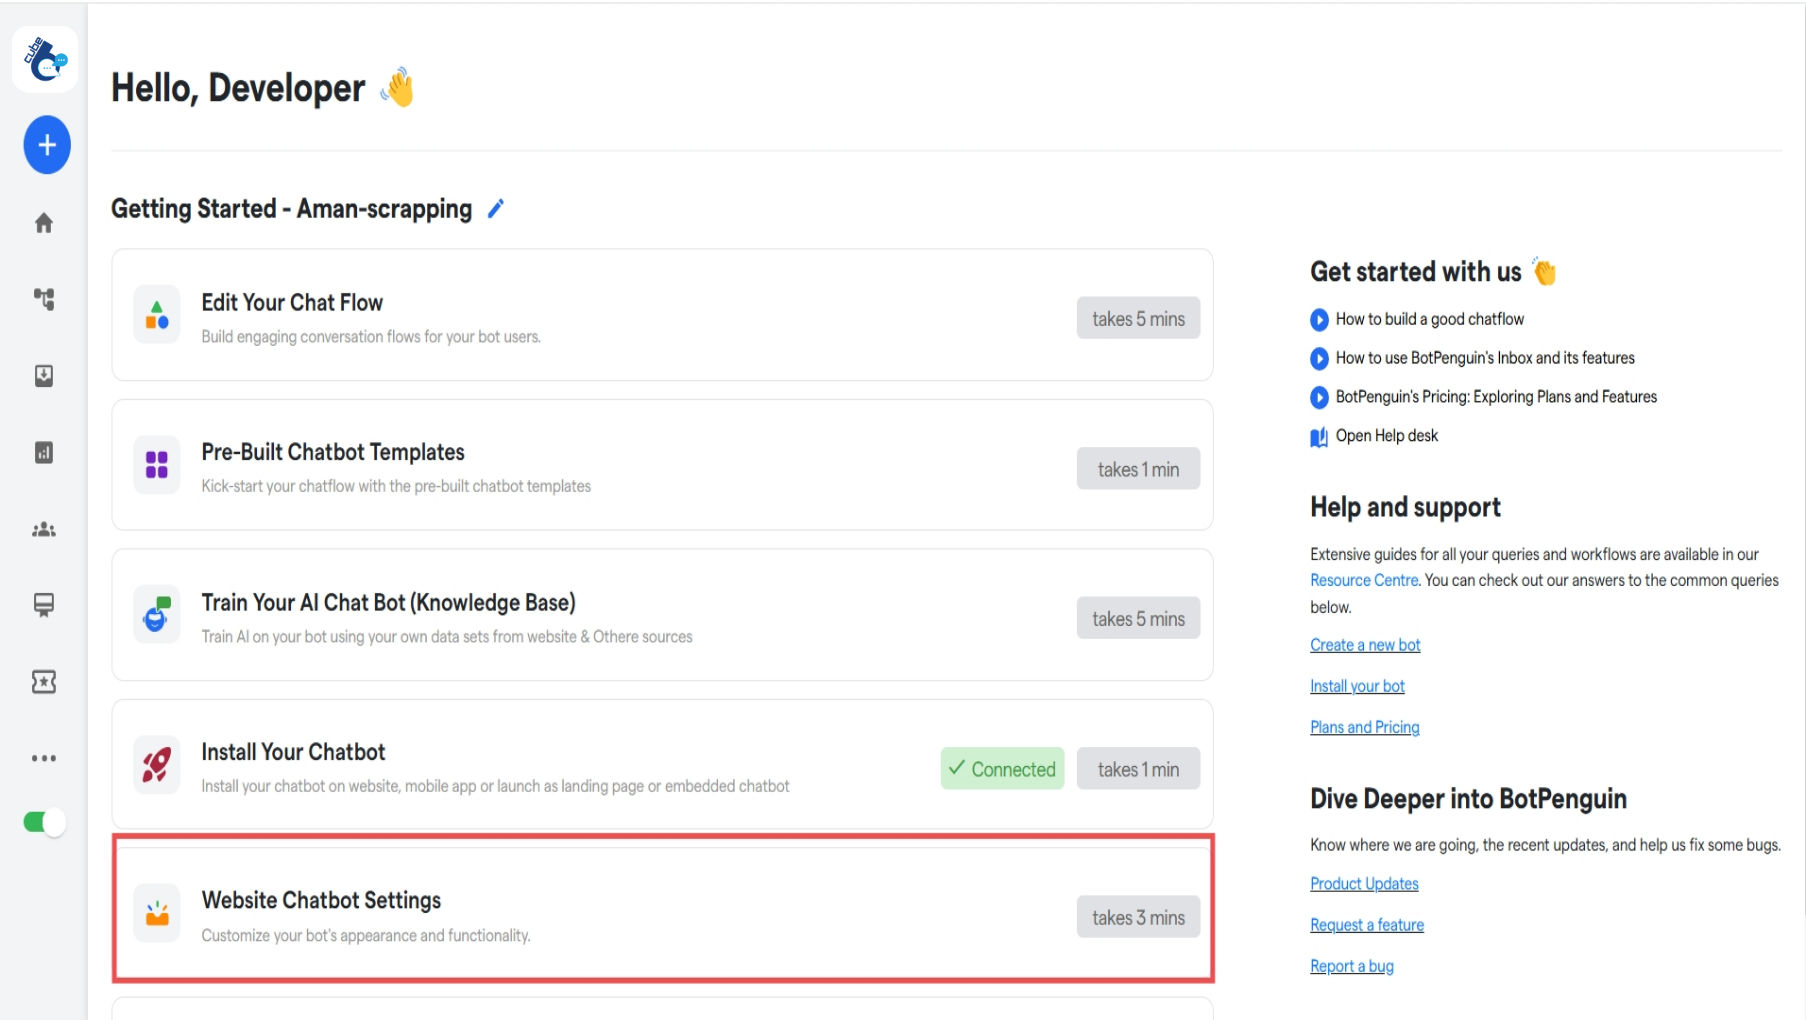This screenshot has width=1806, height=1020.
Task: Click the 'Hello, Developer' greeting heading
Action: [x=238, y=88]
